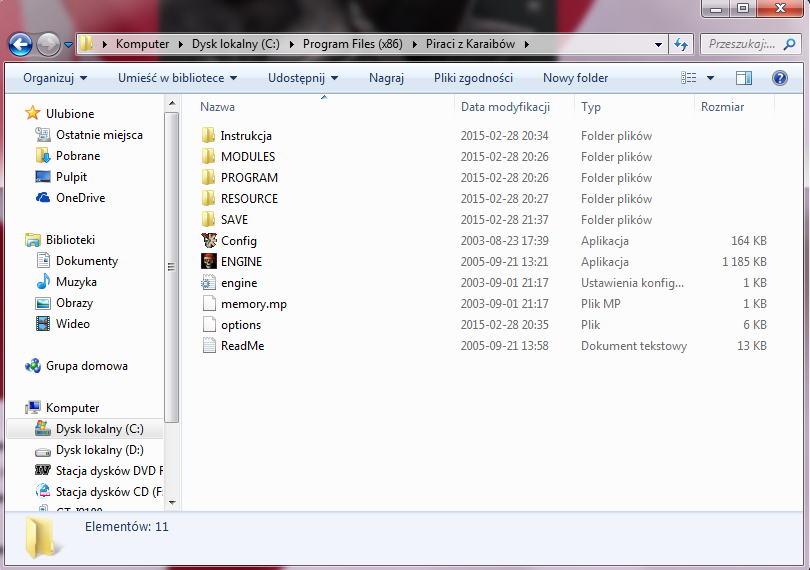
Task: Create a Nowy folder
Action: tap(575, 78)
